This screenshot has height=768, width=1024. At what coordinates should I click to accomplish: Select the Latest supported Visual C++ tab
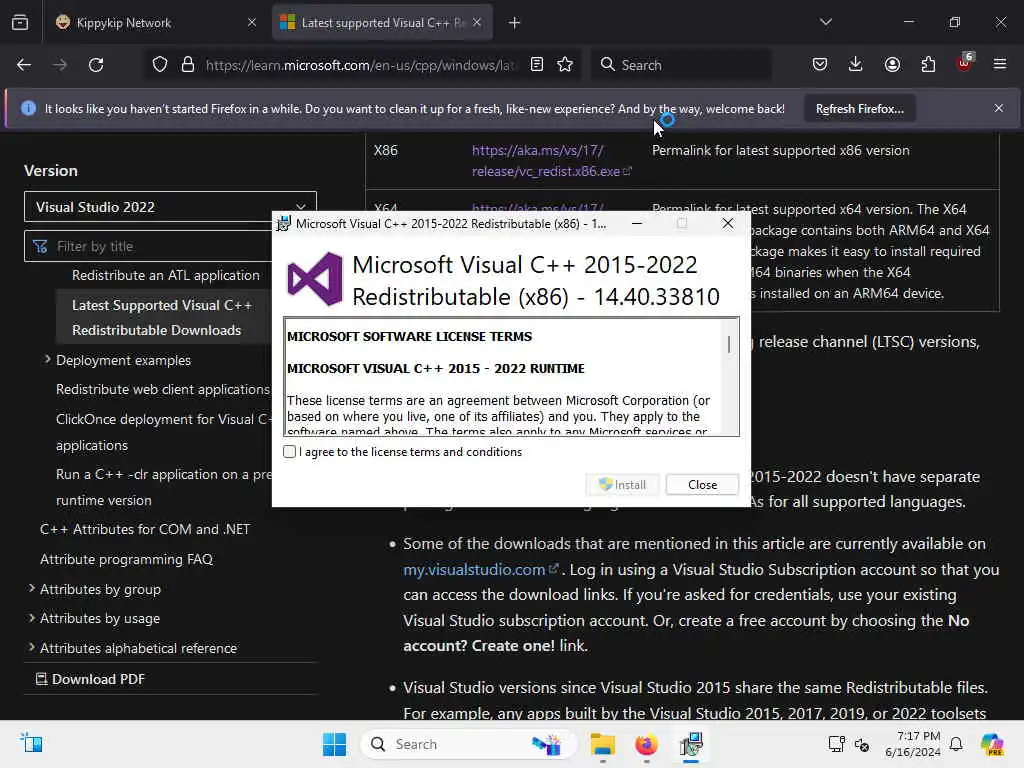coord(382,23)
